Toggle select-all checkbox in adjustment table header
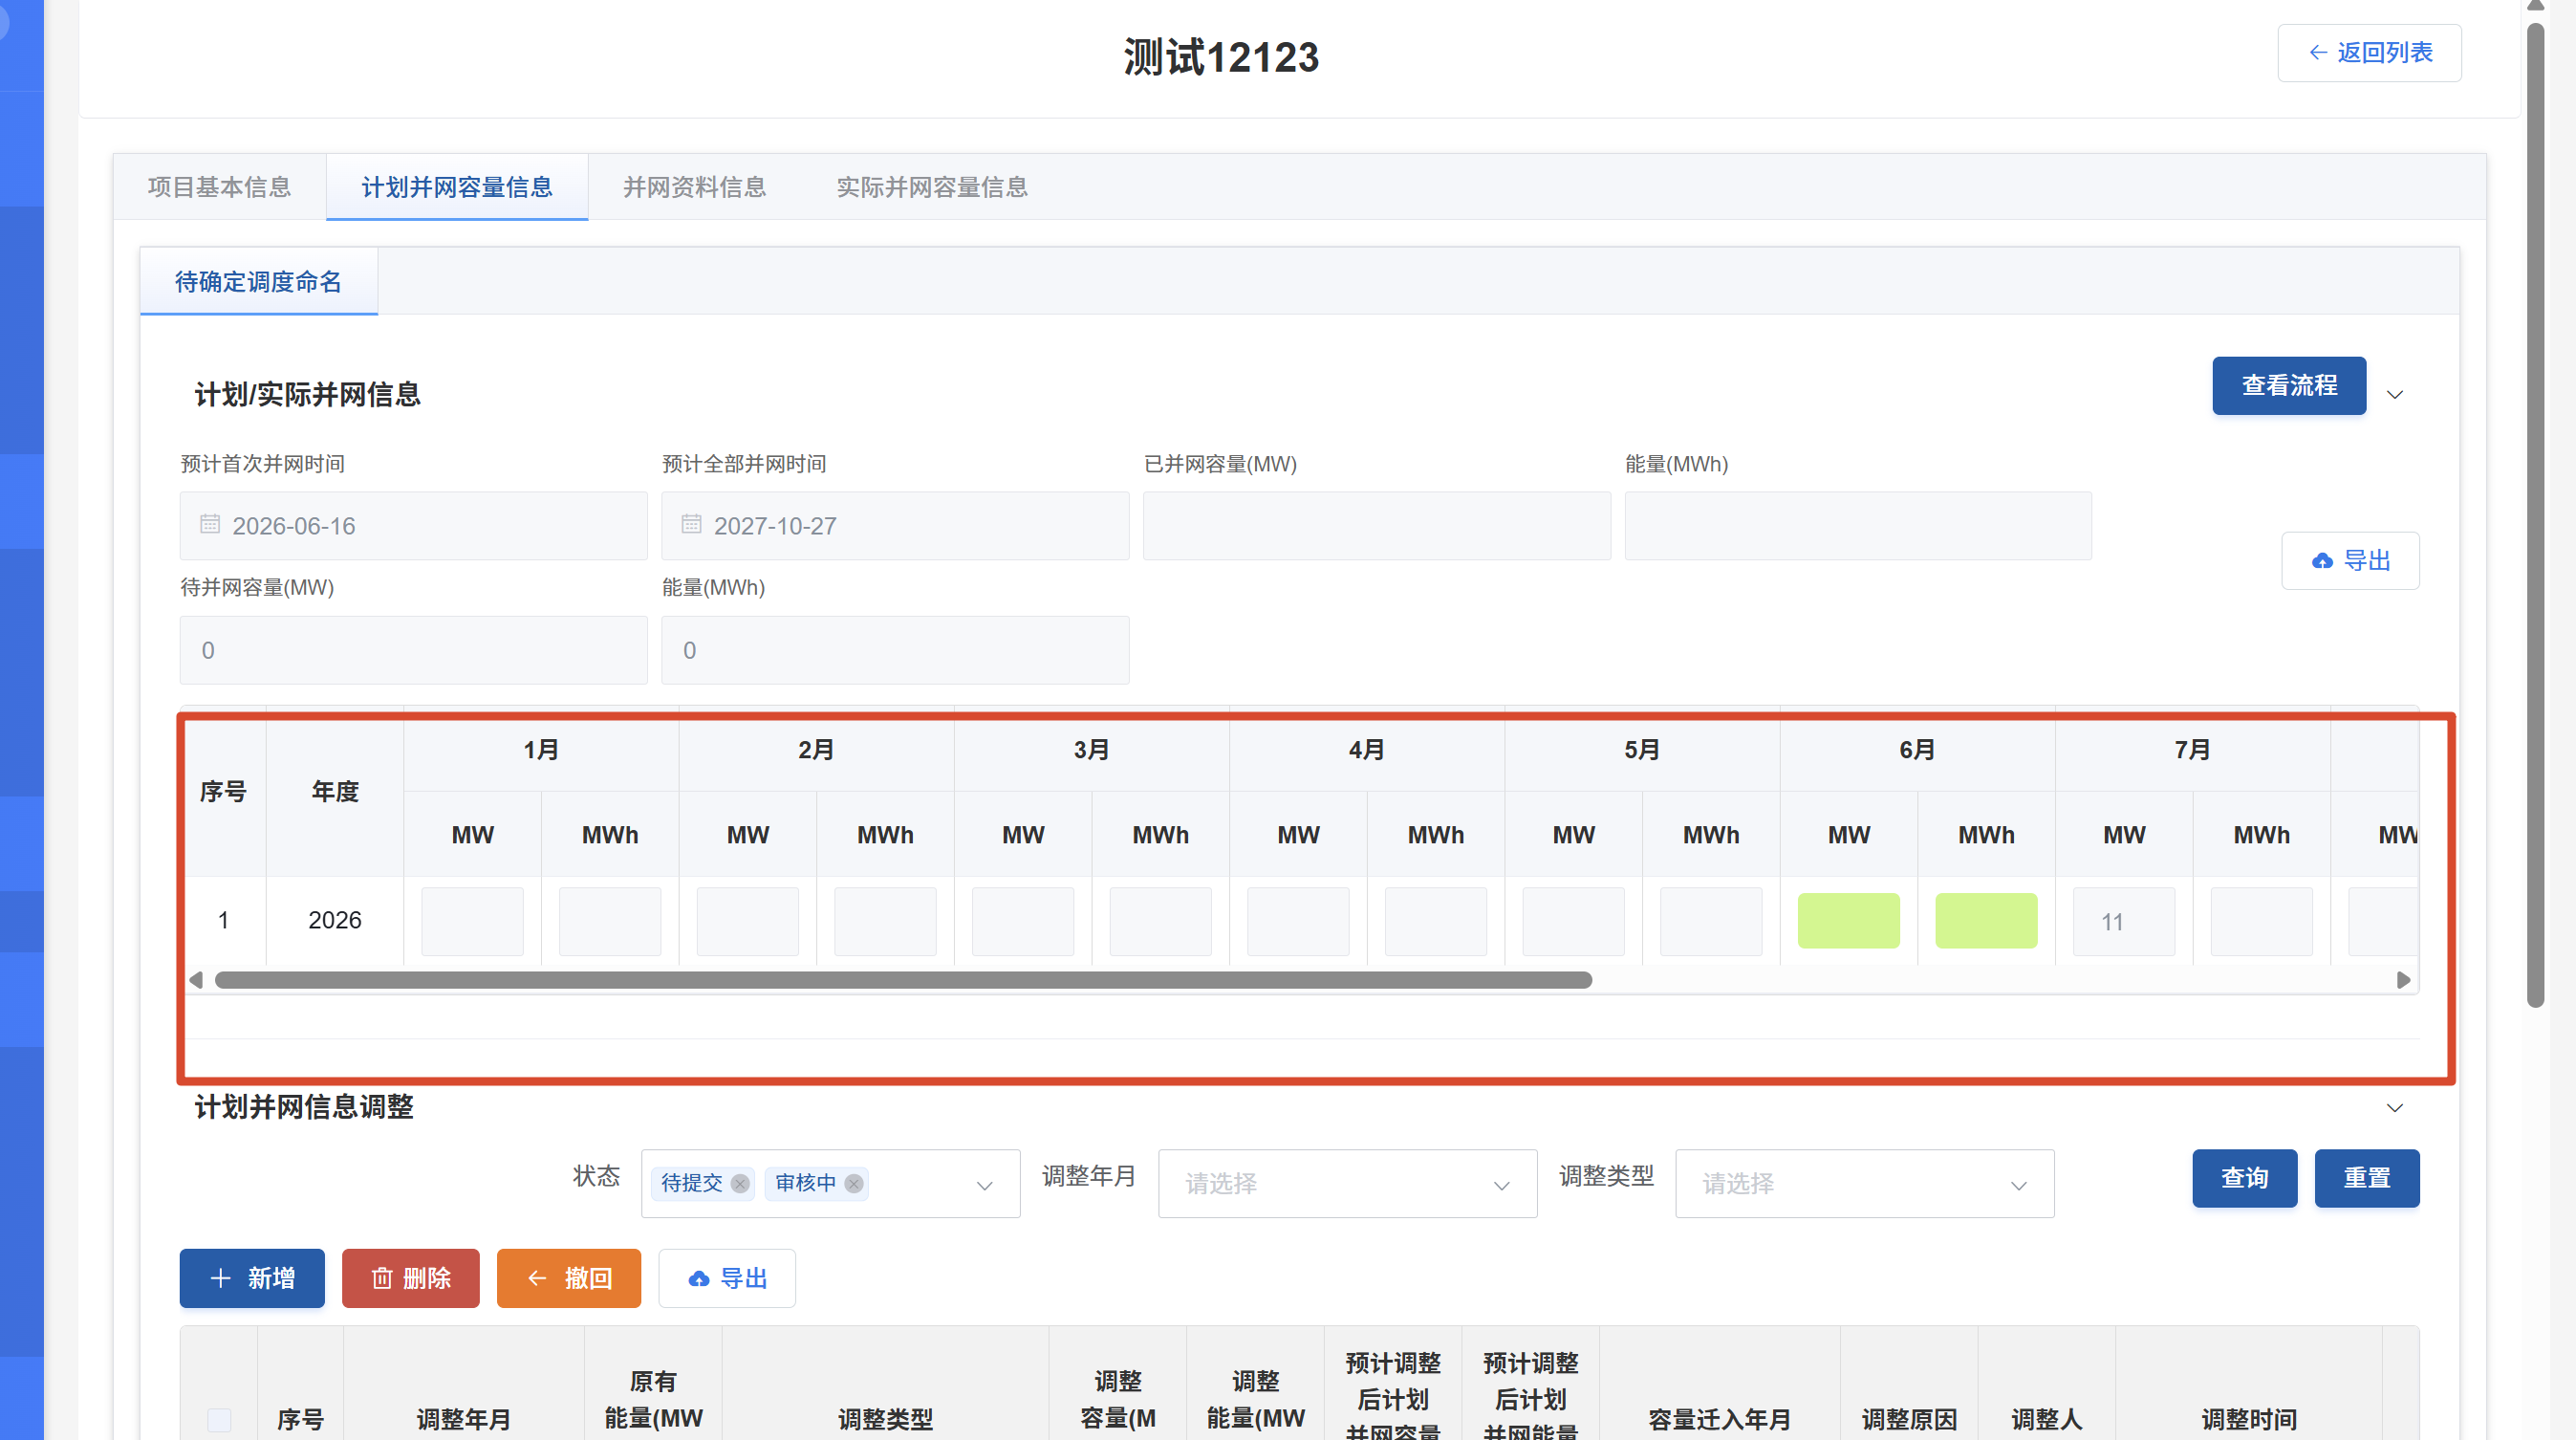2576x1440 pixels. click(219, 1420)
